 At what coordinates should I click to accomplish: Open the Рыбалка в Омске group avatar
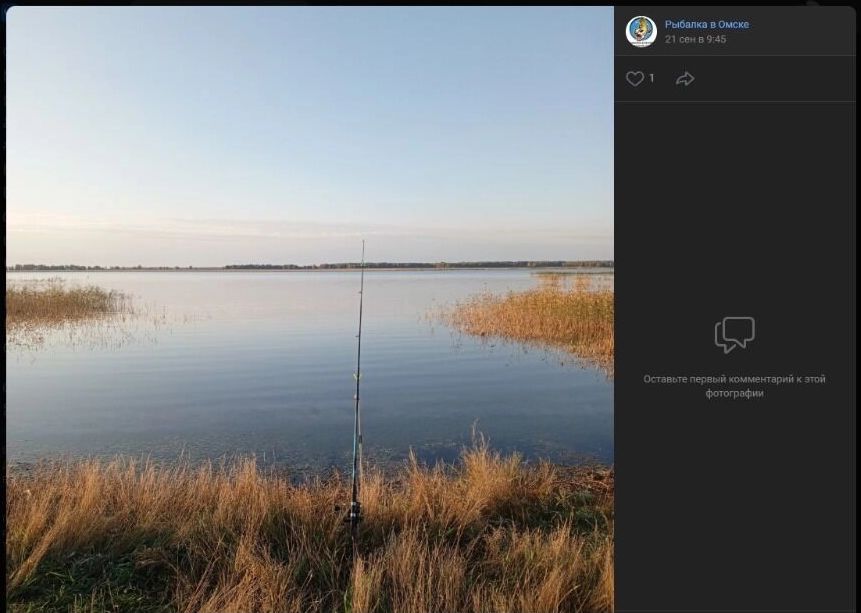coord(641,31)
